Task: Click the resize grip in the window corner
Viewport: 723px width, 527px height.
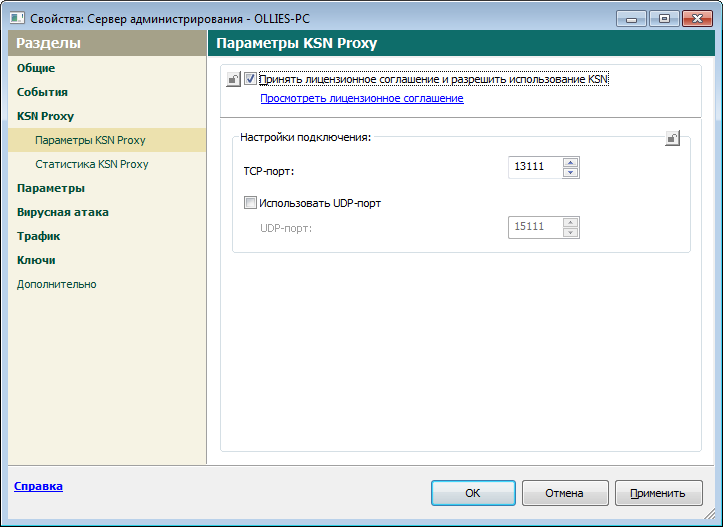Action: coord(709,513)
